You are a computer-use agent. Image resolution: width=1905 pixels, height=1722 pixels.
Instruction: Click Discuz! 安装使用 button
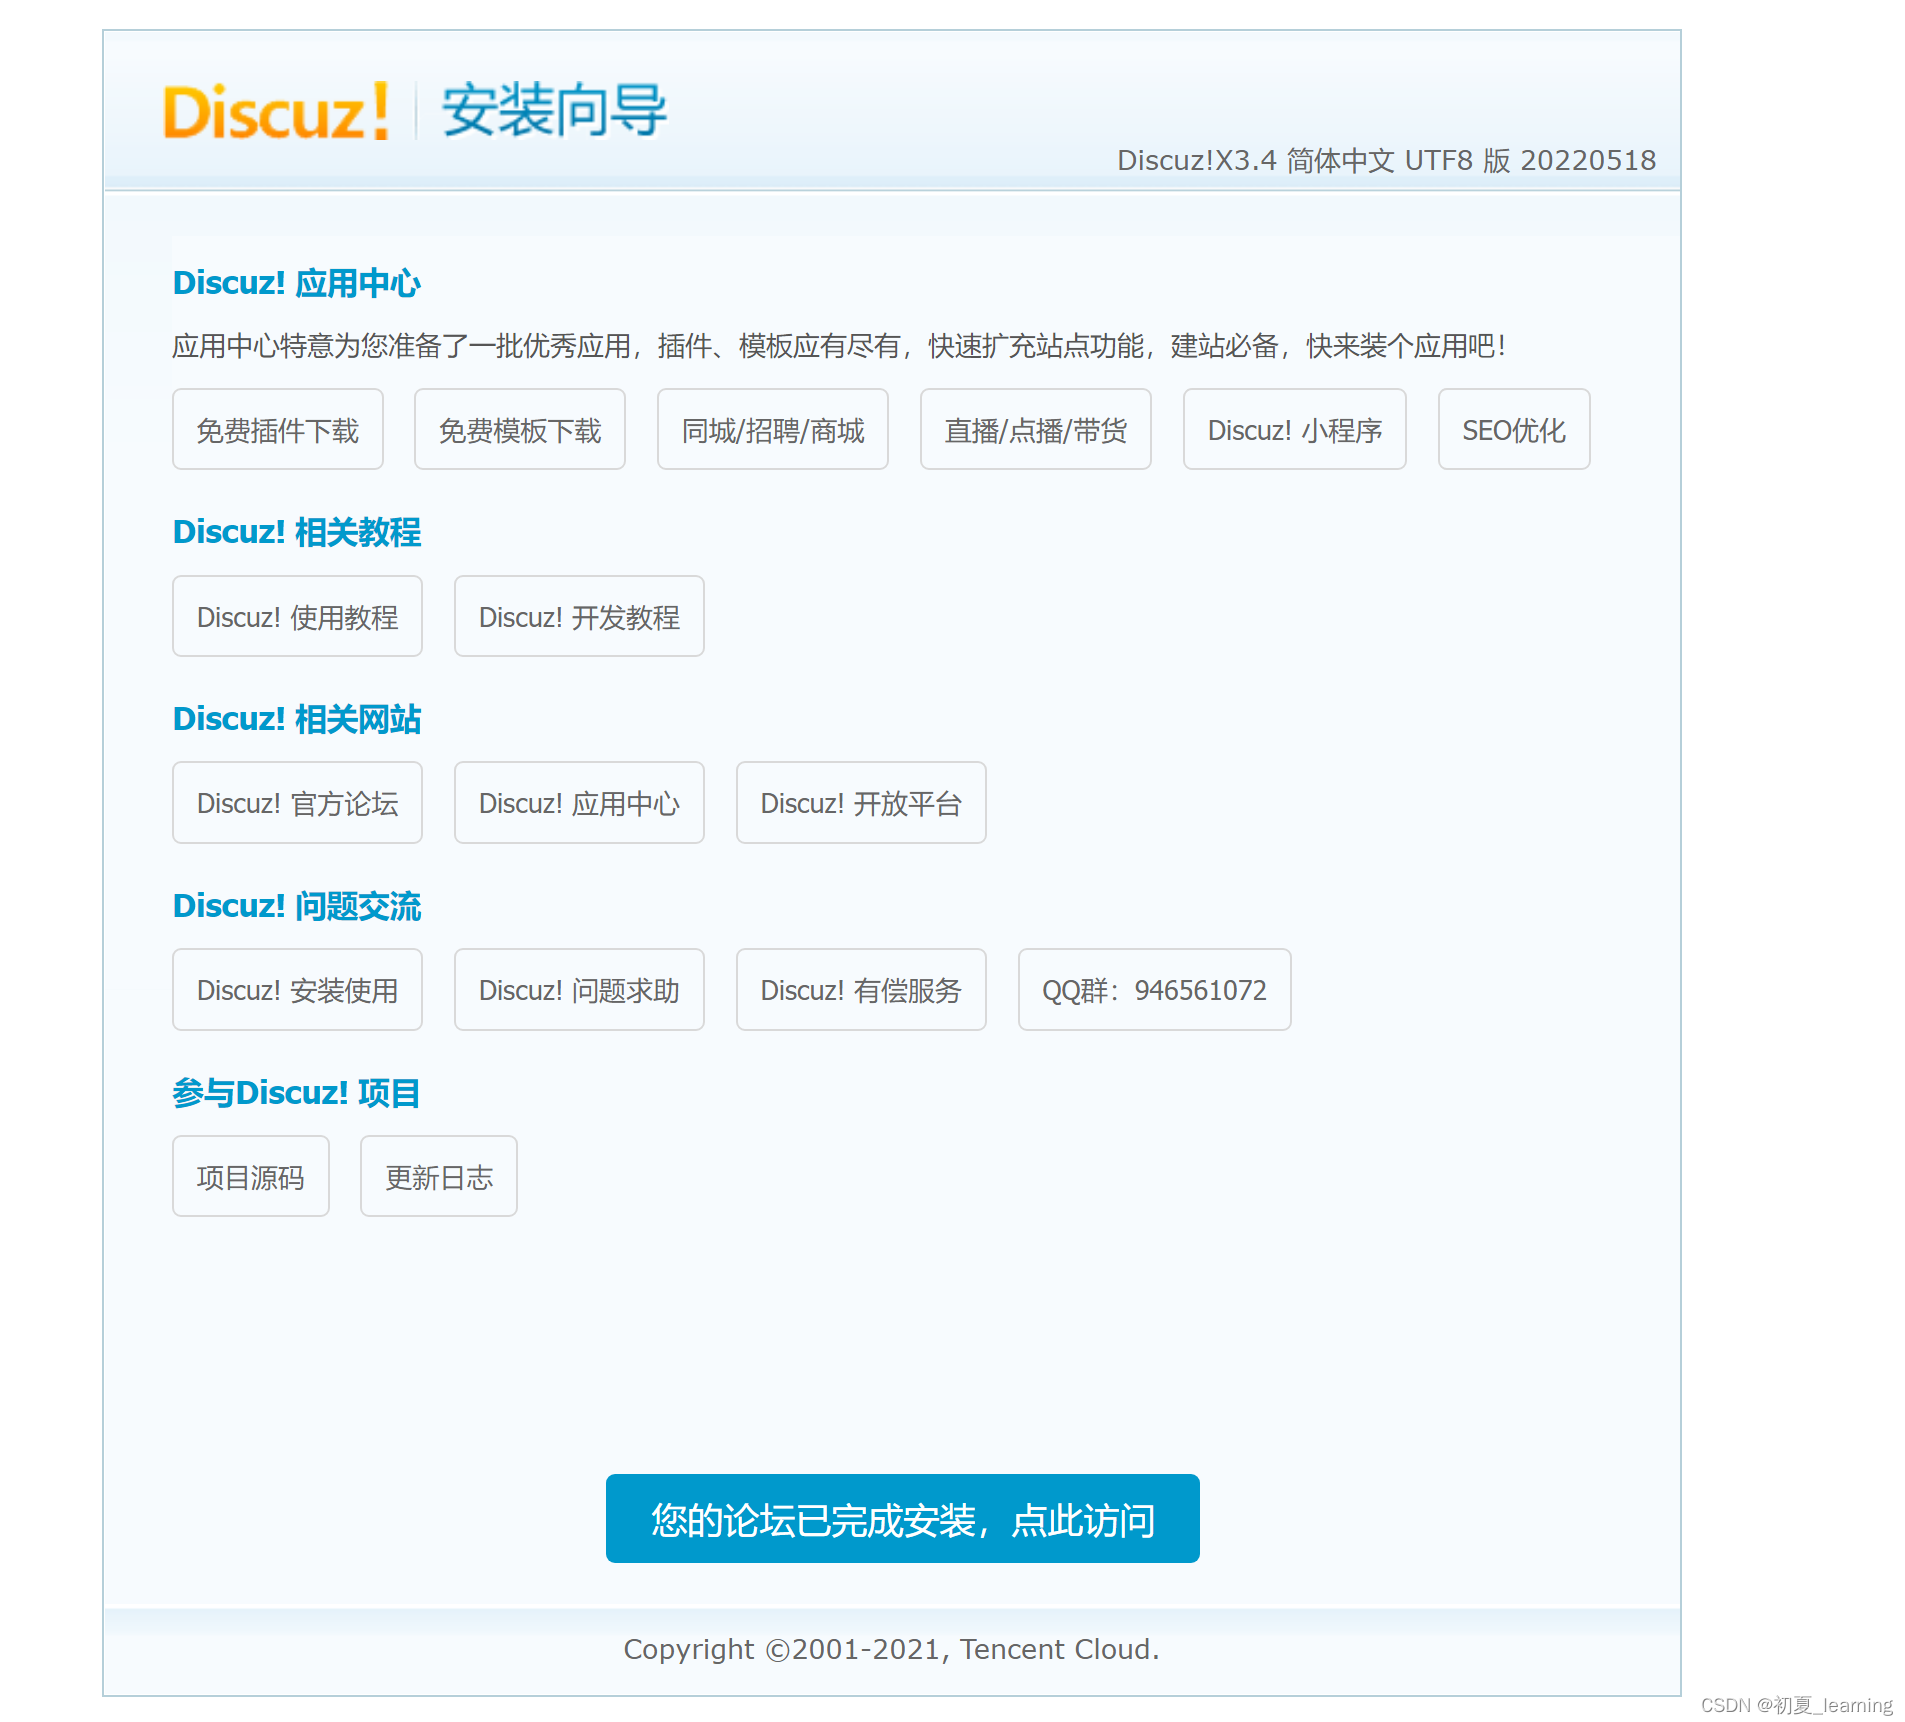[297, 989]
